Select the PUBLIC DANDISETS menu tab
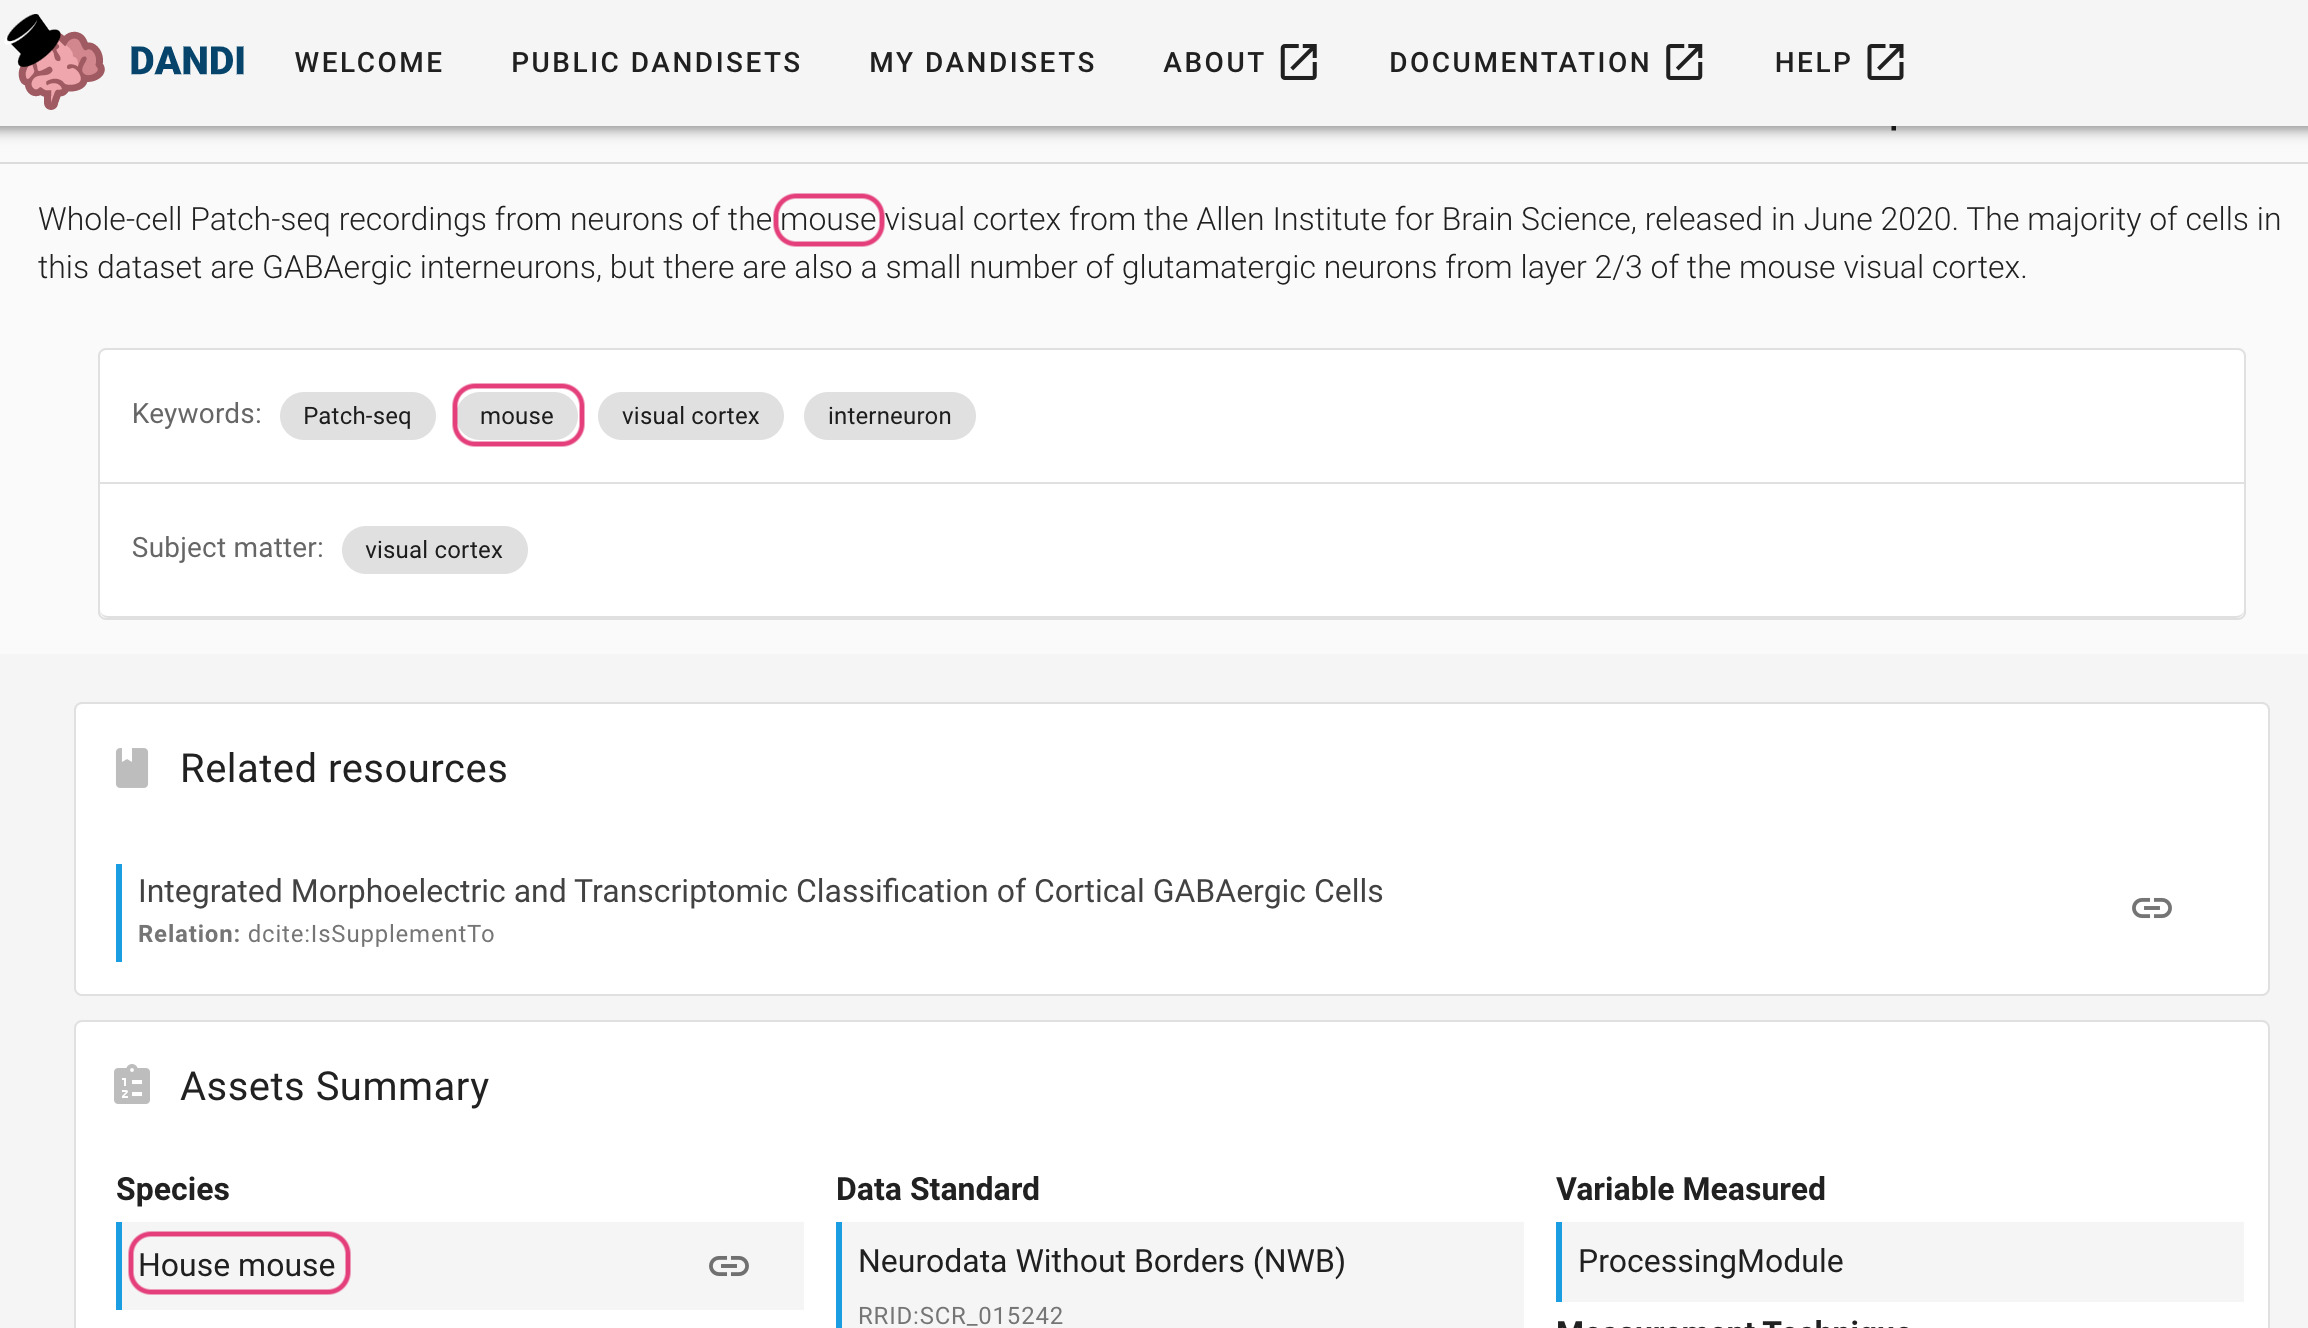The height and width of the screenshot is (1328, 2308). pos(656,63)
